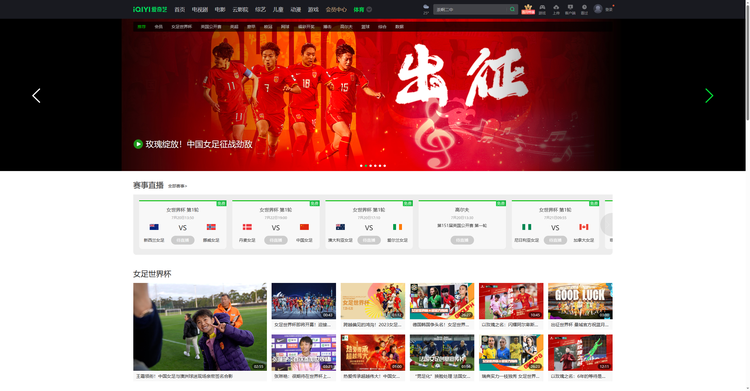750x391 pixels.
Task: Open the VIP crown icon in header
Action: click(x=528, y=9)
